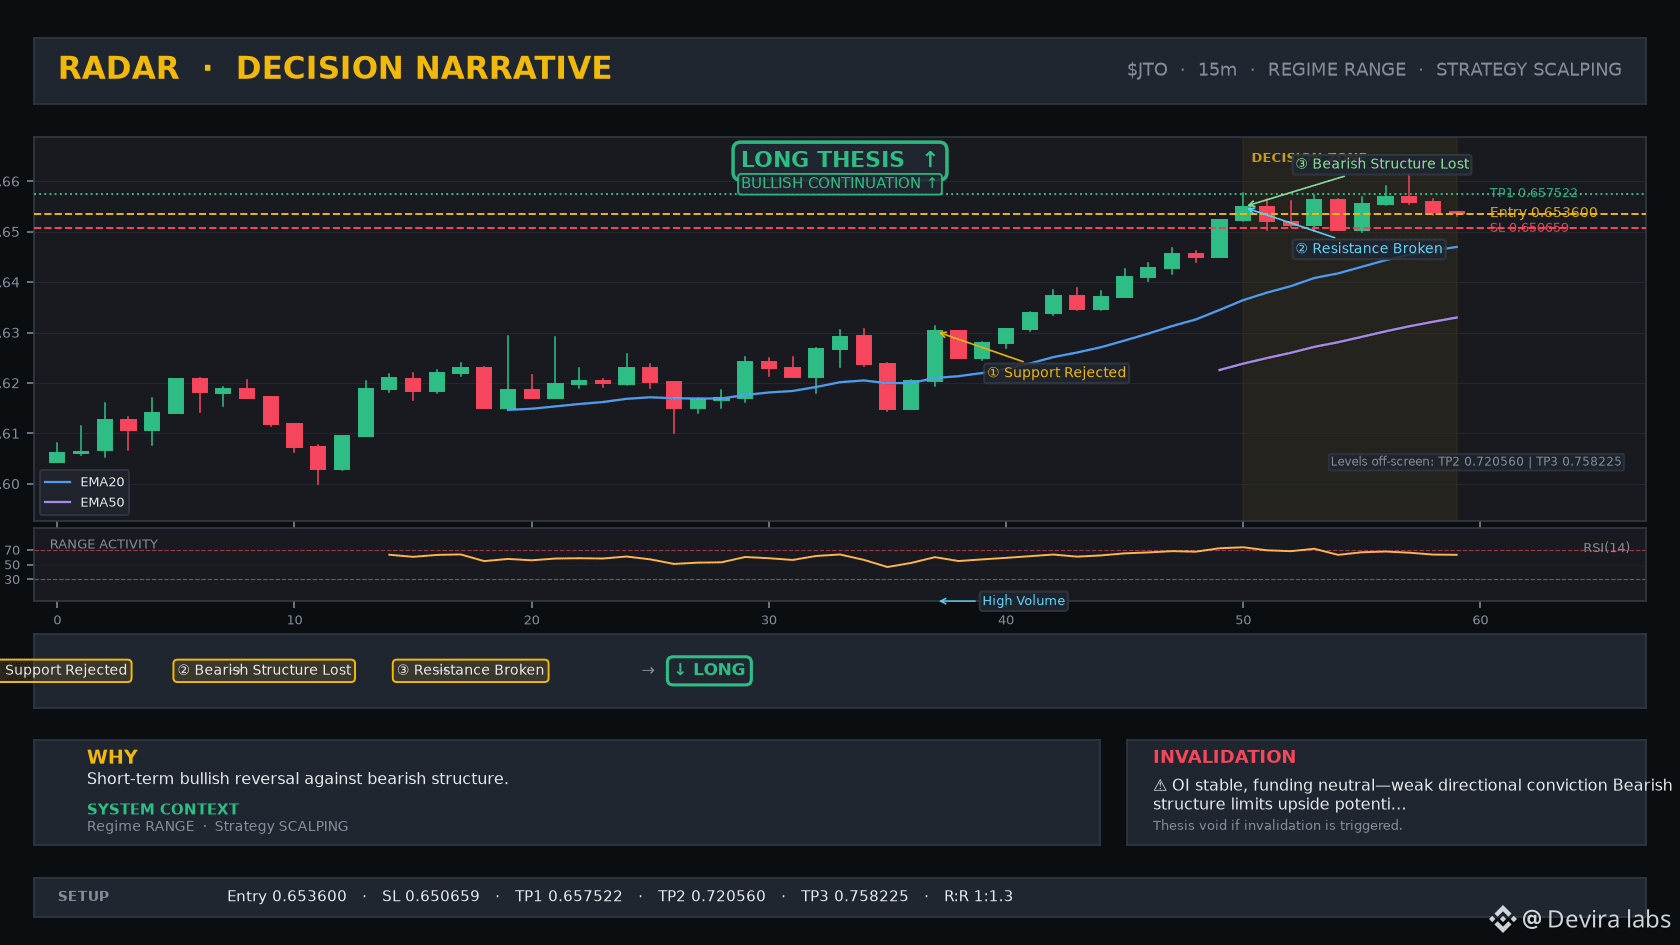Click the arrow before the LONG badge
The height and width of the screenshot is (945, 1680).
(648, 670)
